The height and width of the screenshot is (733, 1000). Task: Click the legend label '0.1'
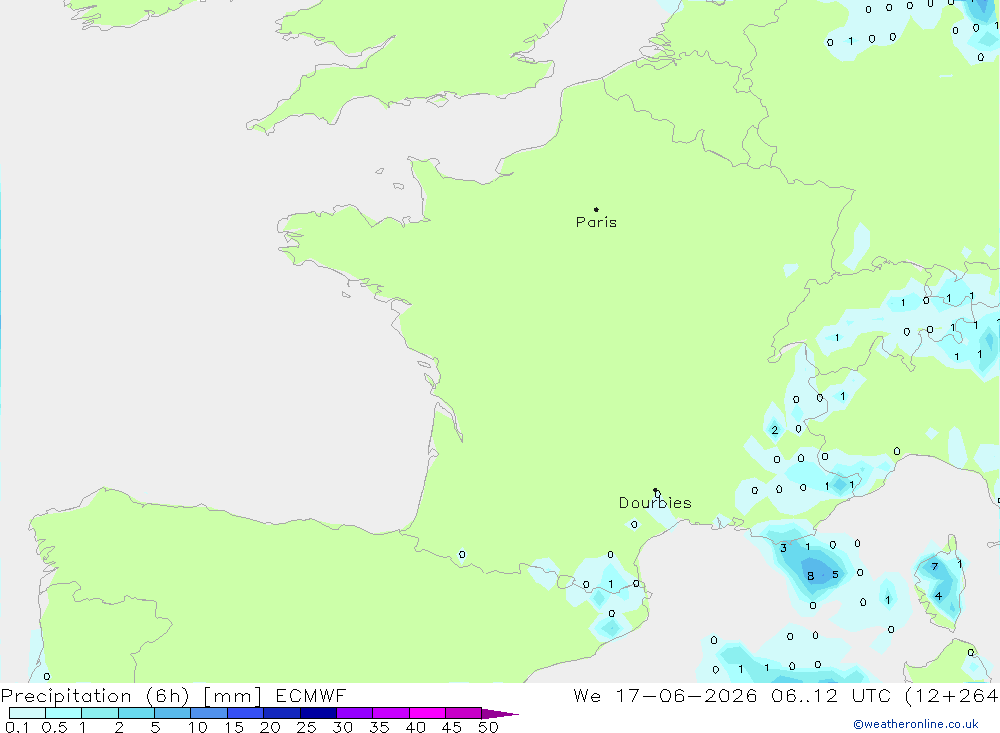(x=17, y=727)
